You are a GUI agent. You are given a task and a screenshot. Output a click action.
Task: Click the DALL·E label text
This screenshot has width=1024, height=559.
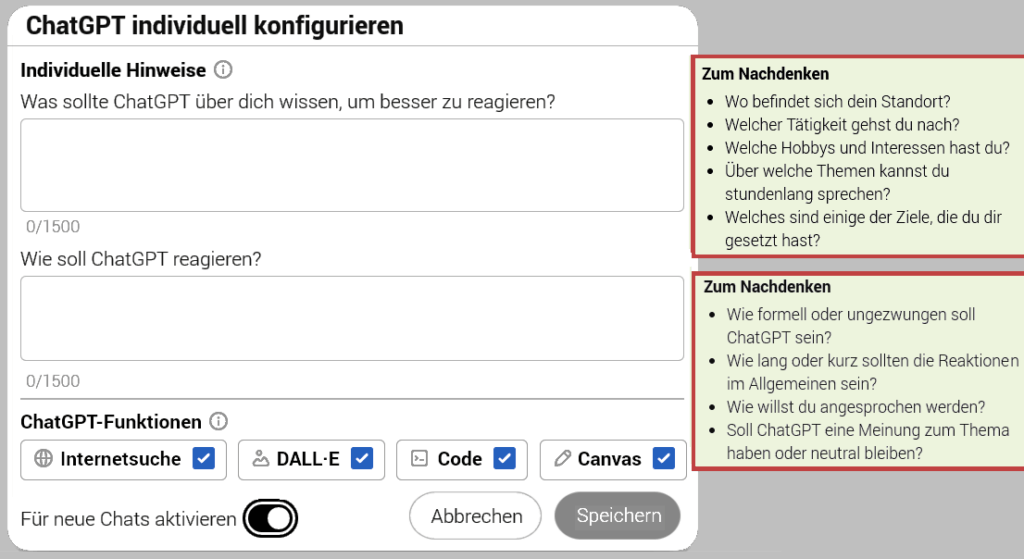(308, 459)
